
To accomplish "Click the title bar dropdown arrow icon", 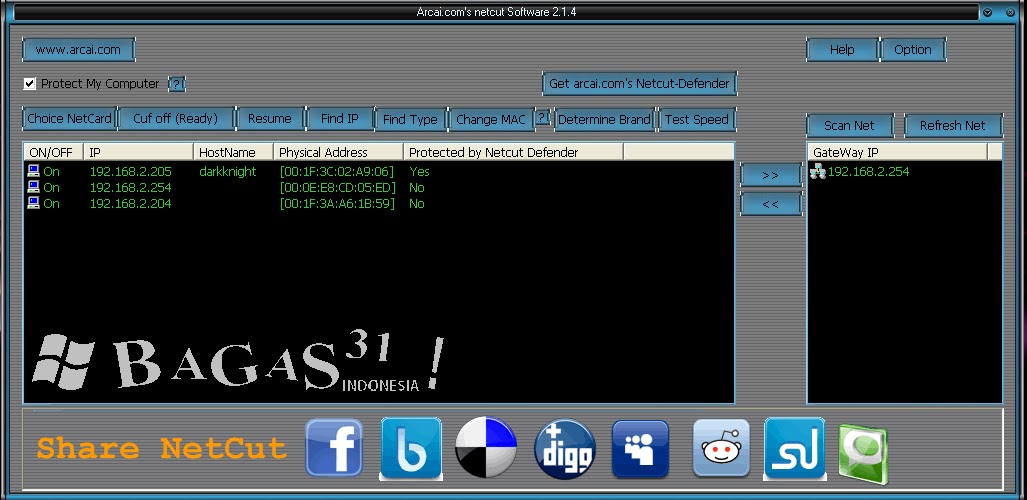I will coord(988,12).
